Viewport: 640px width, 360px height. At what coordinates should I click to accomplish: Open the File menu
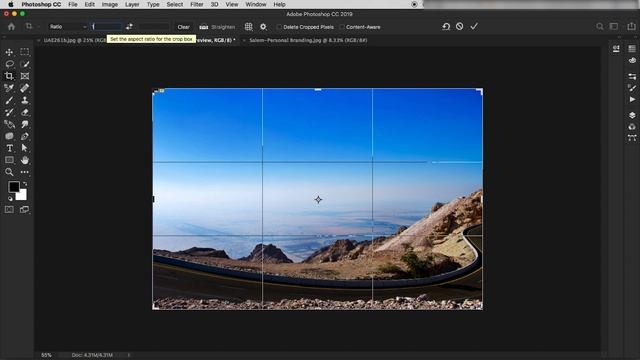click(73, 4)
